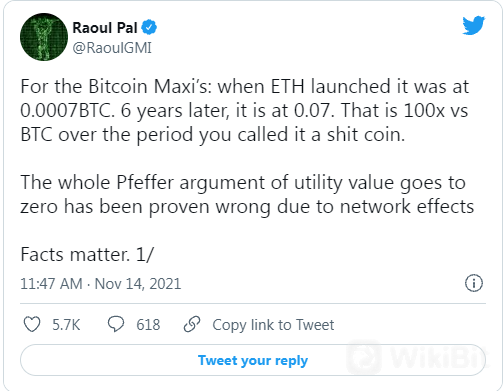Click the Nov 14, 2021 date
The image size is (504, 391).
[x=138, y=284]
